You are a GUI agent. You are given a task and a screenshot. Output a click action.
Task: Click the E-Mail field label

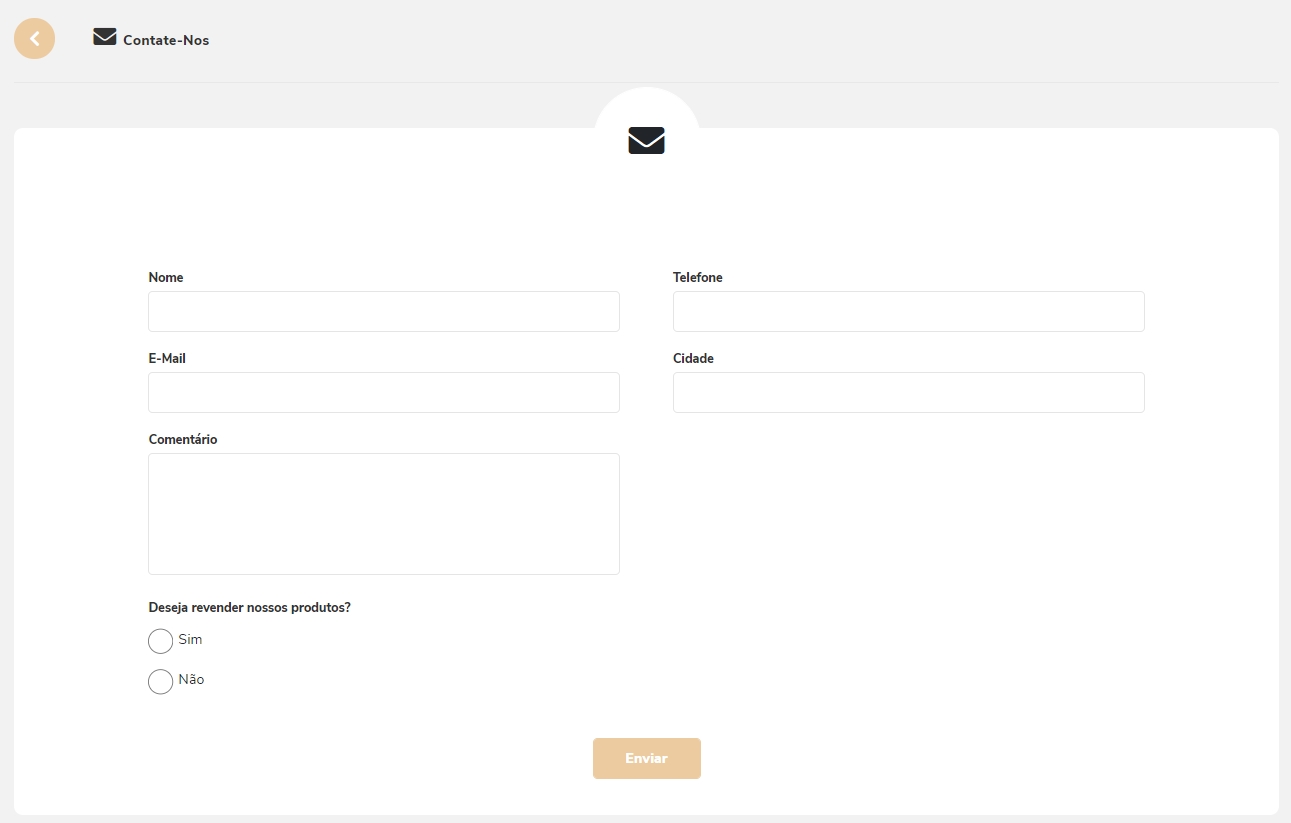167,358
